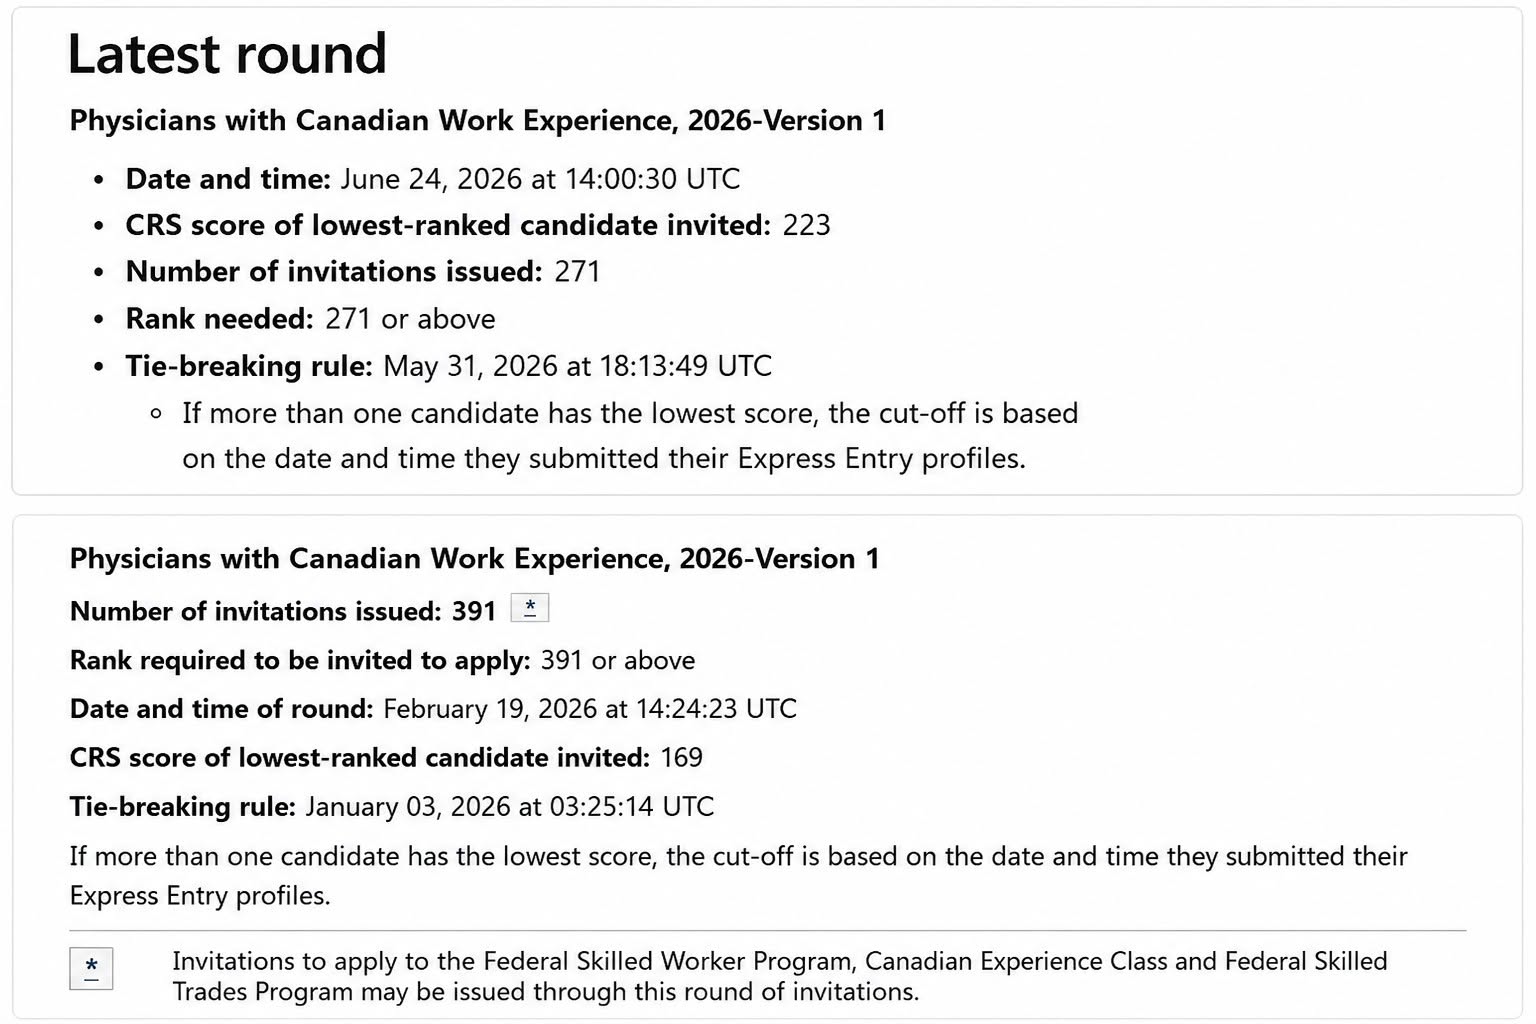Click the first Physicians with Canadian Work Experience title
Screen dimensions: 1536x1024
pyautogui.click(x=477, y=121)
